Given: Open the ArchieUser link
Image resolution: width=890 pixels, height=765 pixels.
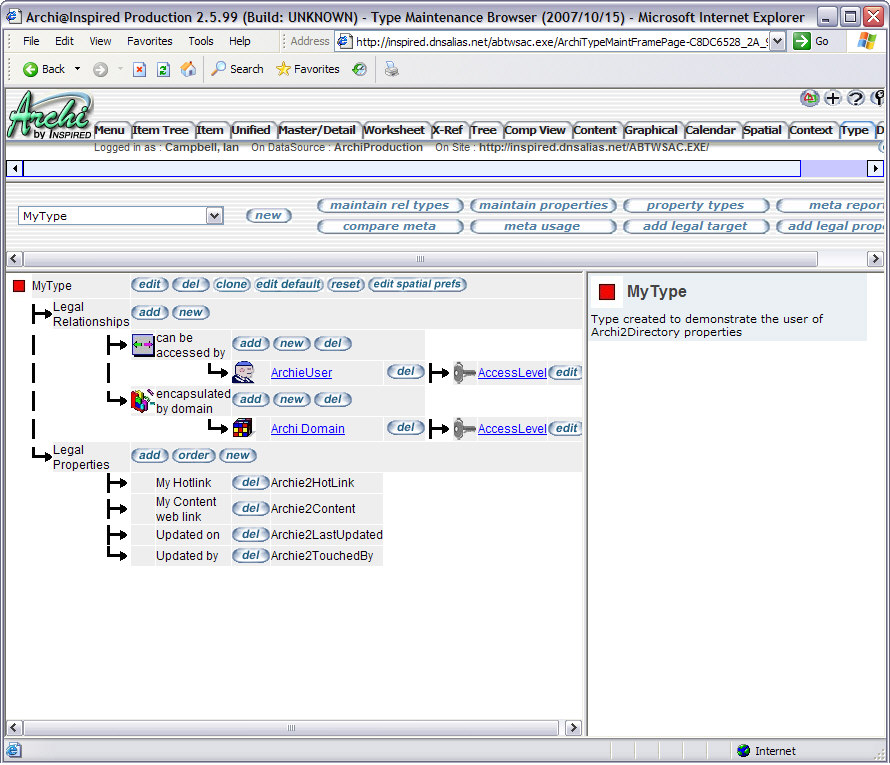Looking at the screenshot, I should pyautogui.click(x=301, y=373).
